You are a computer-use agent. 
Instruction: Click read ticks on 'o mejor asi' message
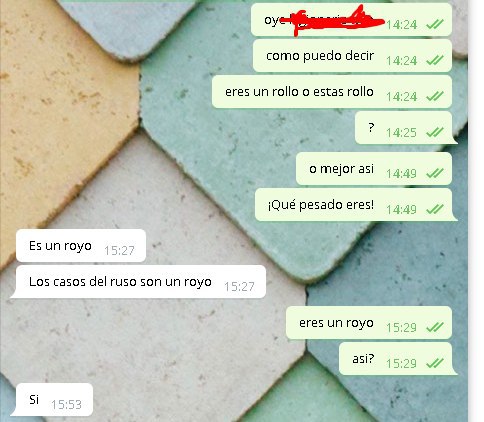point(435,173)
